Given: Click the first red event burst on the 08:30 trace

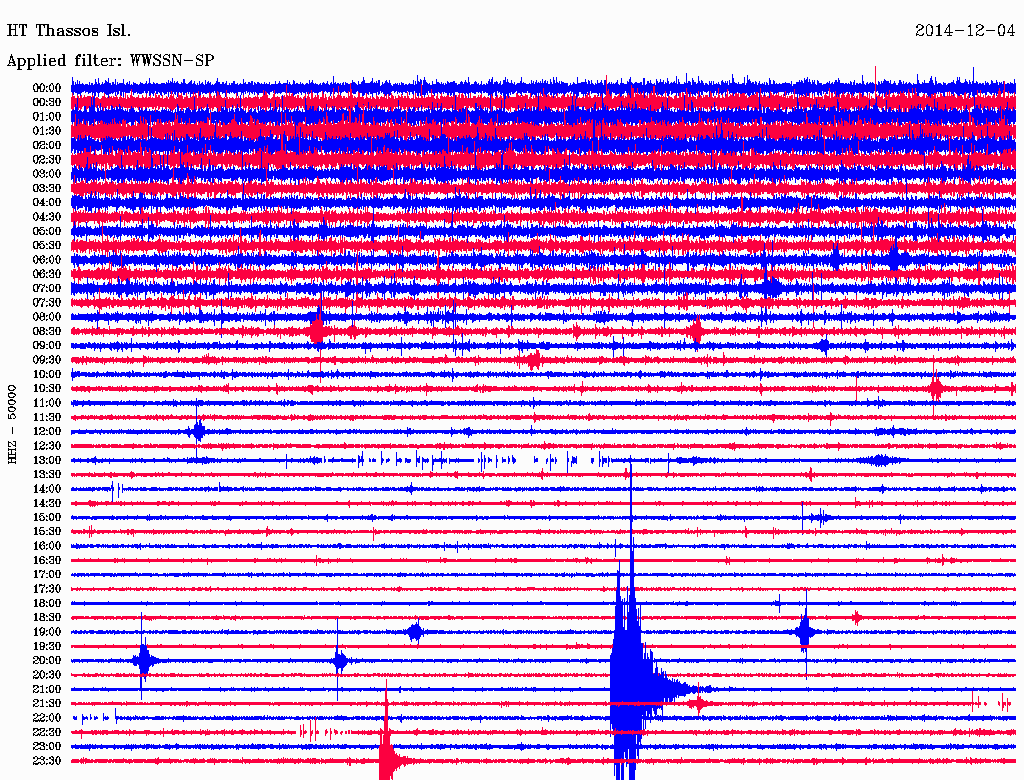Looking at the screenshot, I should click(x=317, y=331).
